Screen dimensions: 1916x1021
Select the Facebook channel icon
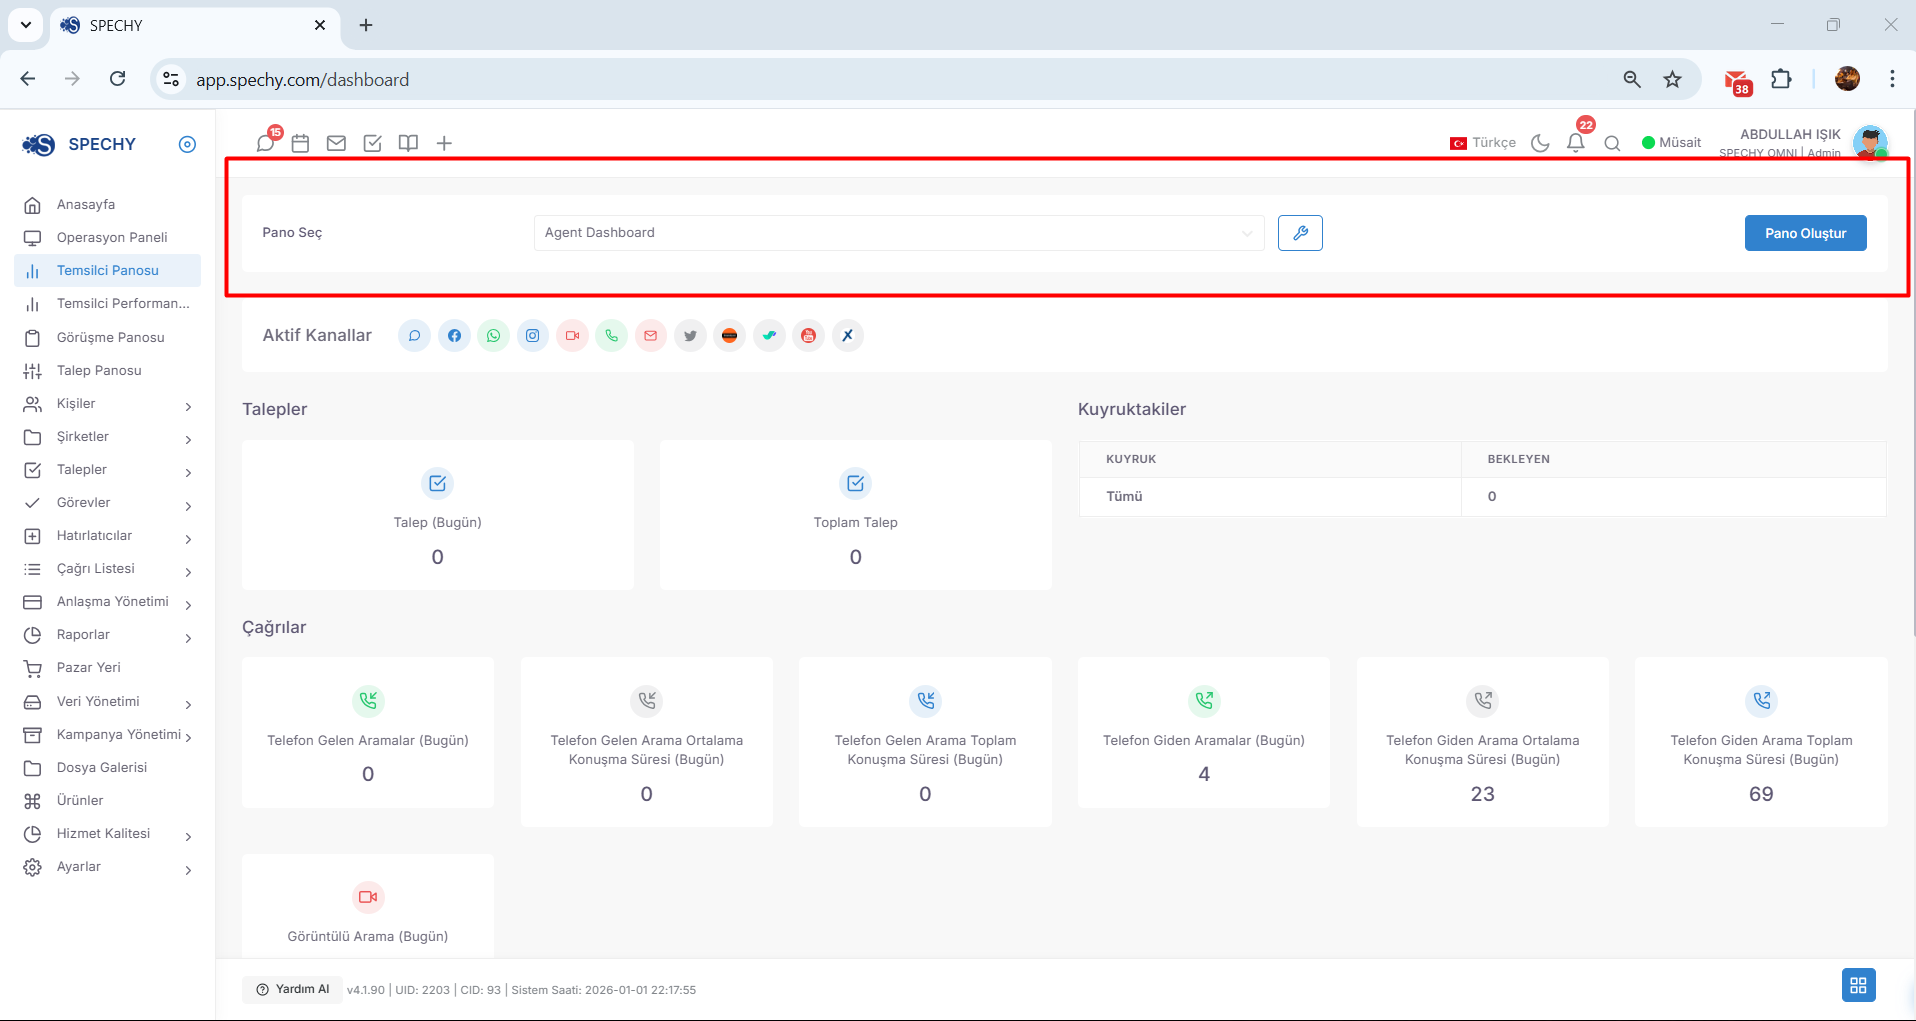coord(454,335)
